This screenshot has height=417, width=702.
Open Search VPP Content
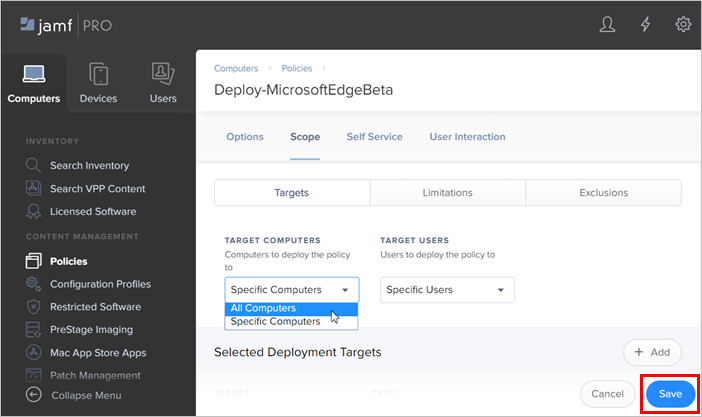97,188
